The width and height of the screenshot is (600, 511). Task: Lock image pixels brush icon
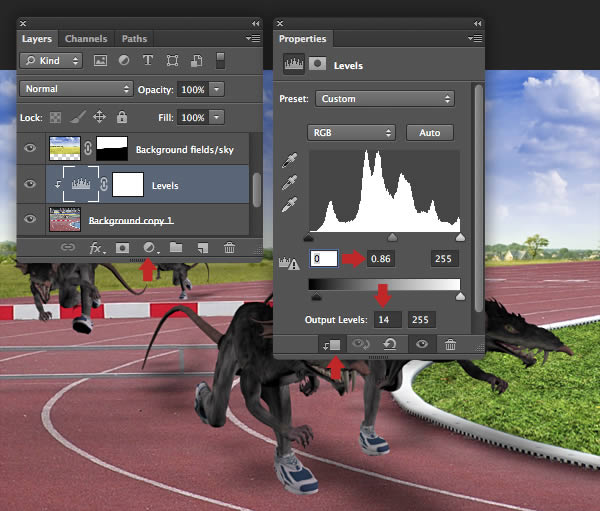click(78, 117)
